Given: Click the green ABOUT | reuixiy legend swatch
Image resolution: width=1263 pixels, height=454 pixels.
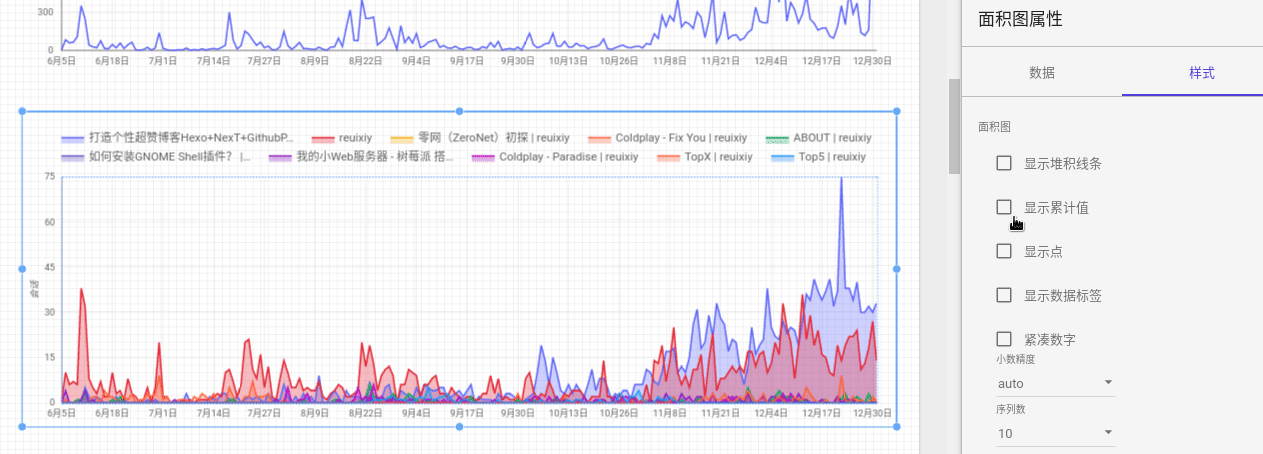Looking at the screenshot, I should 777,138.
